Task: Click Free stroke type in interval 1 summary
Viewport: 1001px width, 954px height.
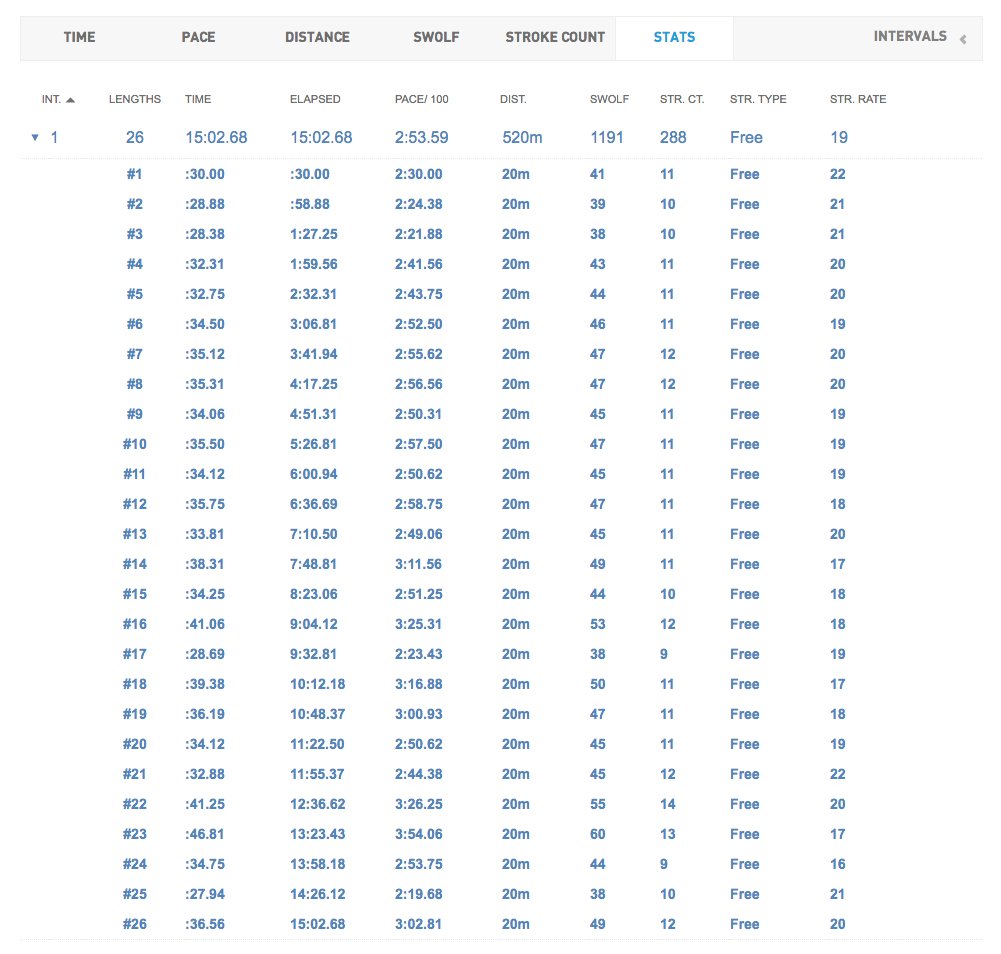Action: pos(746,137)
